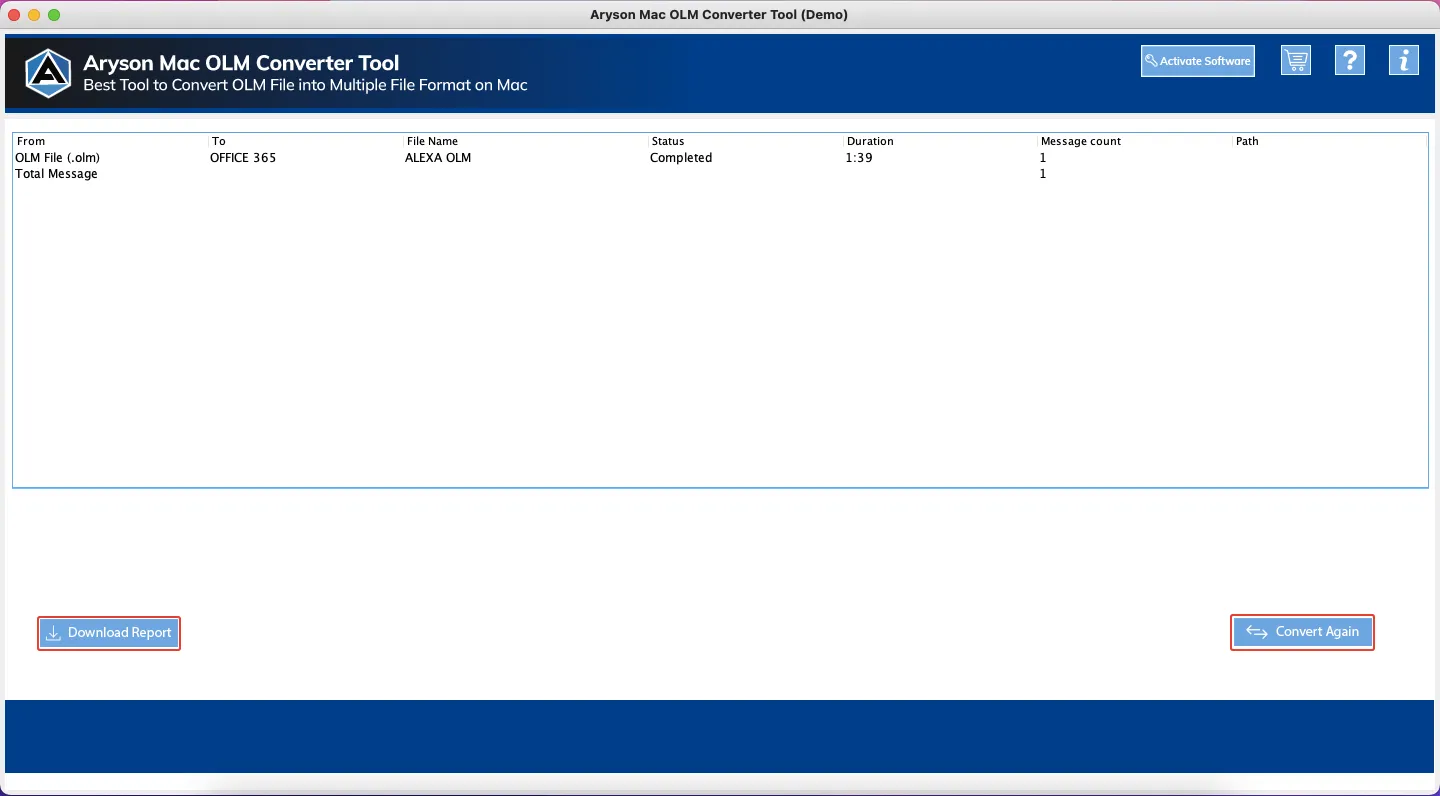Click the Activate Software button
Image resolution: width=1440 pixels, height=796 pixels.
(1198, 61)
